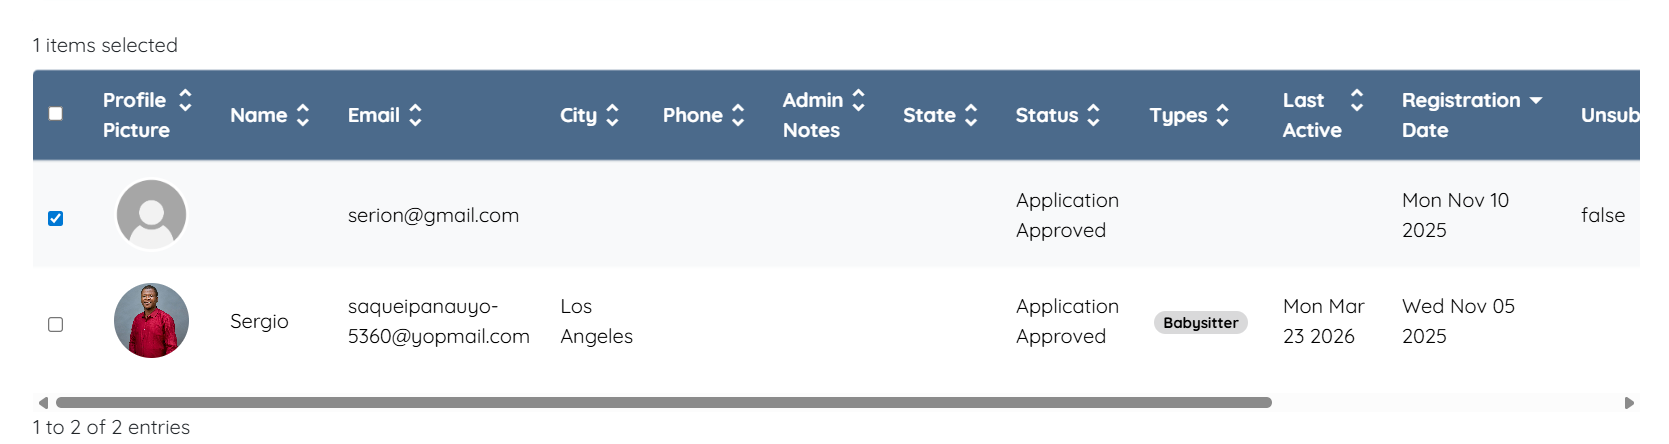Sort by the Status column icon
The width and height of the screenshot is (1669, 444).
(x=1093, y=116)
